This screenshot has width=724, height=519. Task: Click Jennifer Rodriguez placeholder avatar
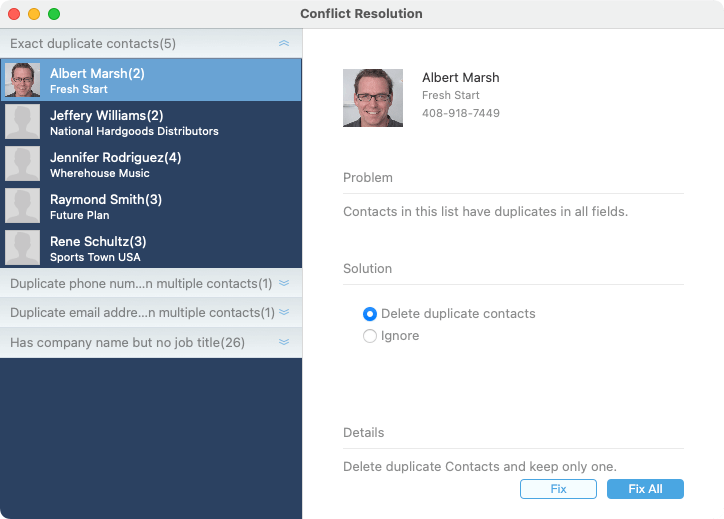tap(22, 164)
